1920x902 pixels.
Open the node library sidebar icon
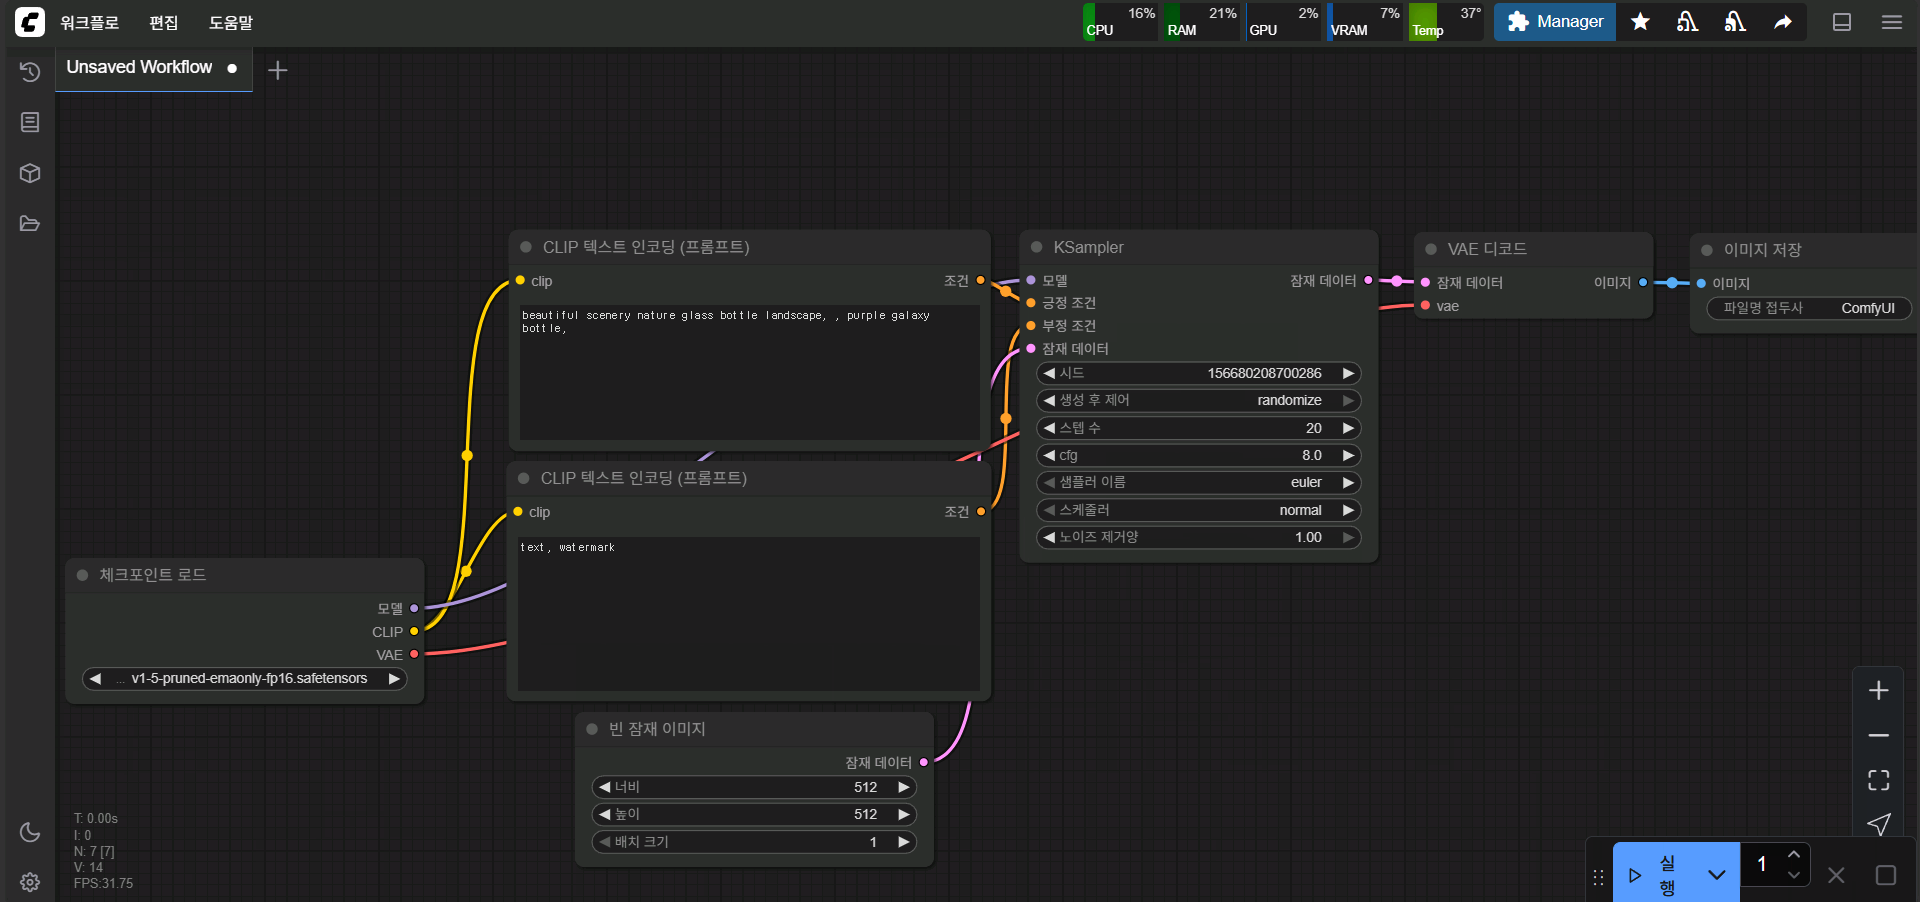30,122
